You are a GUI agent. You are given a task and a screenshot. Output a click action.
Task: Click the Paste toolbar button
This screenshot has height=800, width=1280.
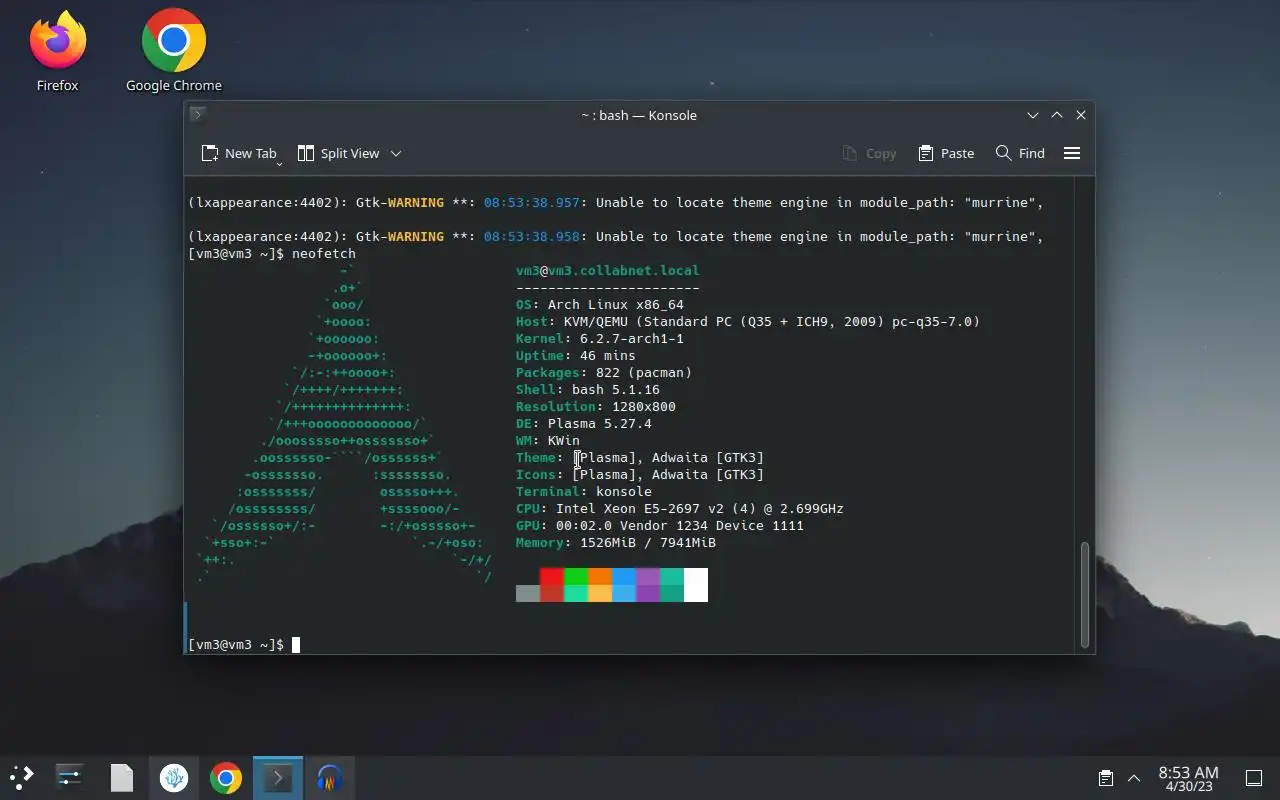coord(946,153)
